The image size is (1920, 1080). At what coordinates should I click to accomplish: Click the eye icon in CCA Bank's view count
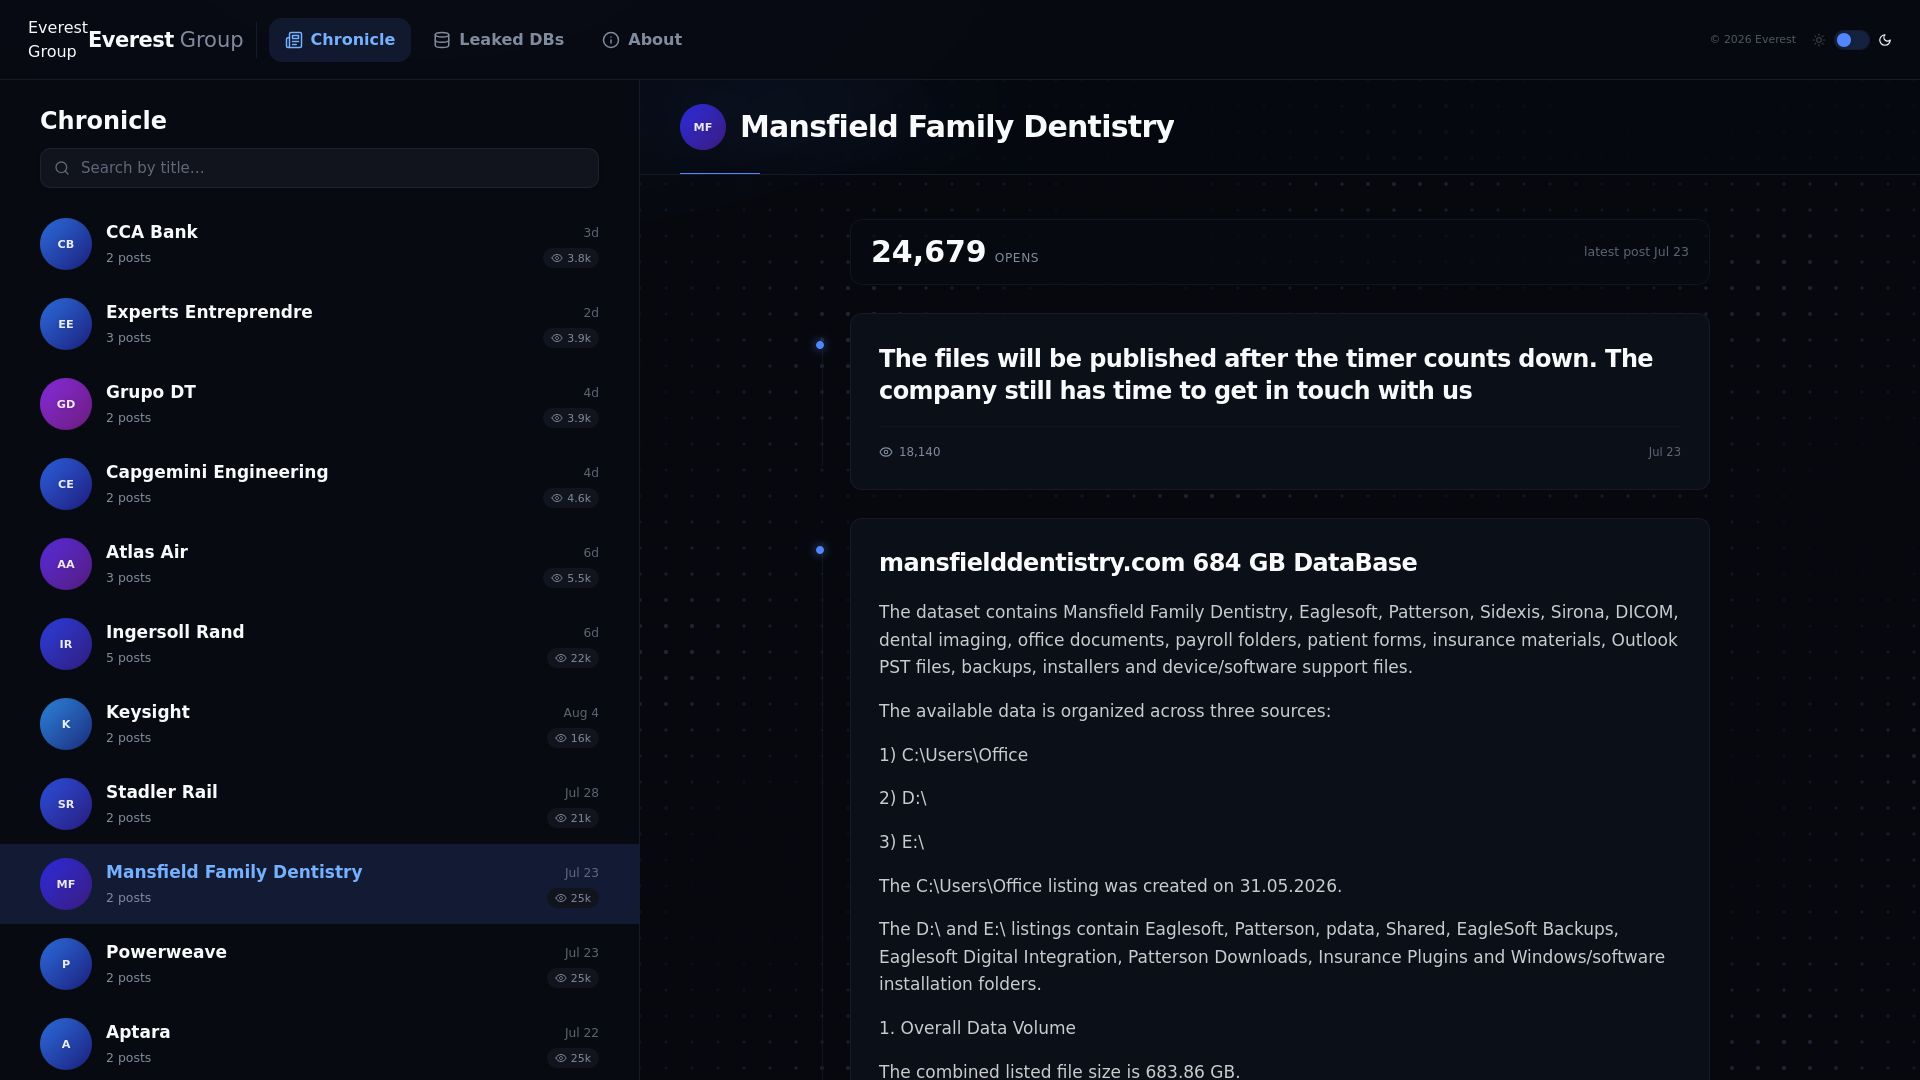tap(557, 258)
